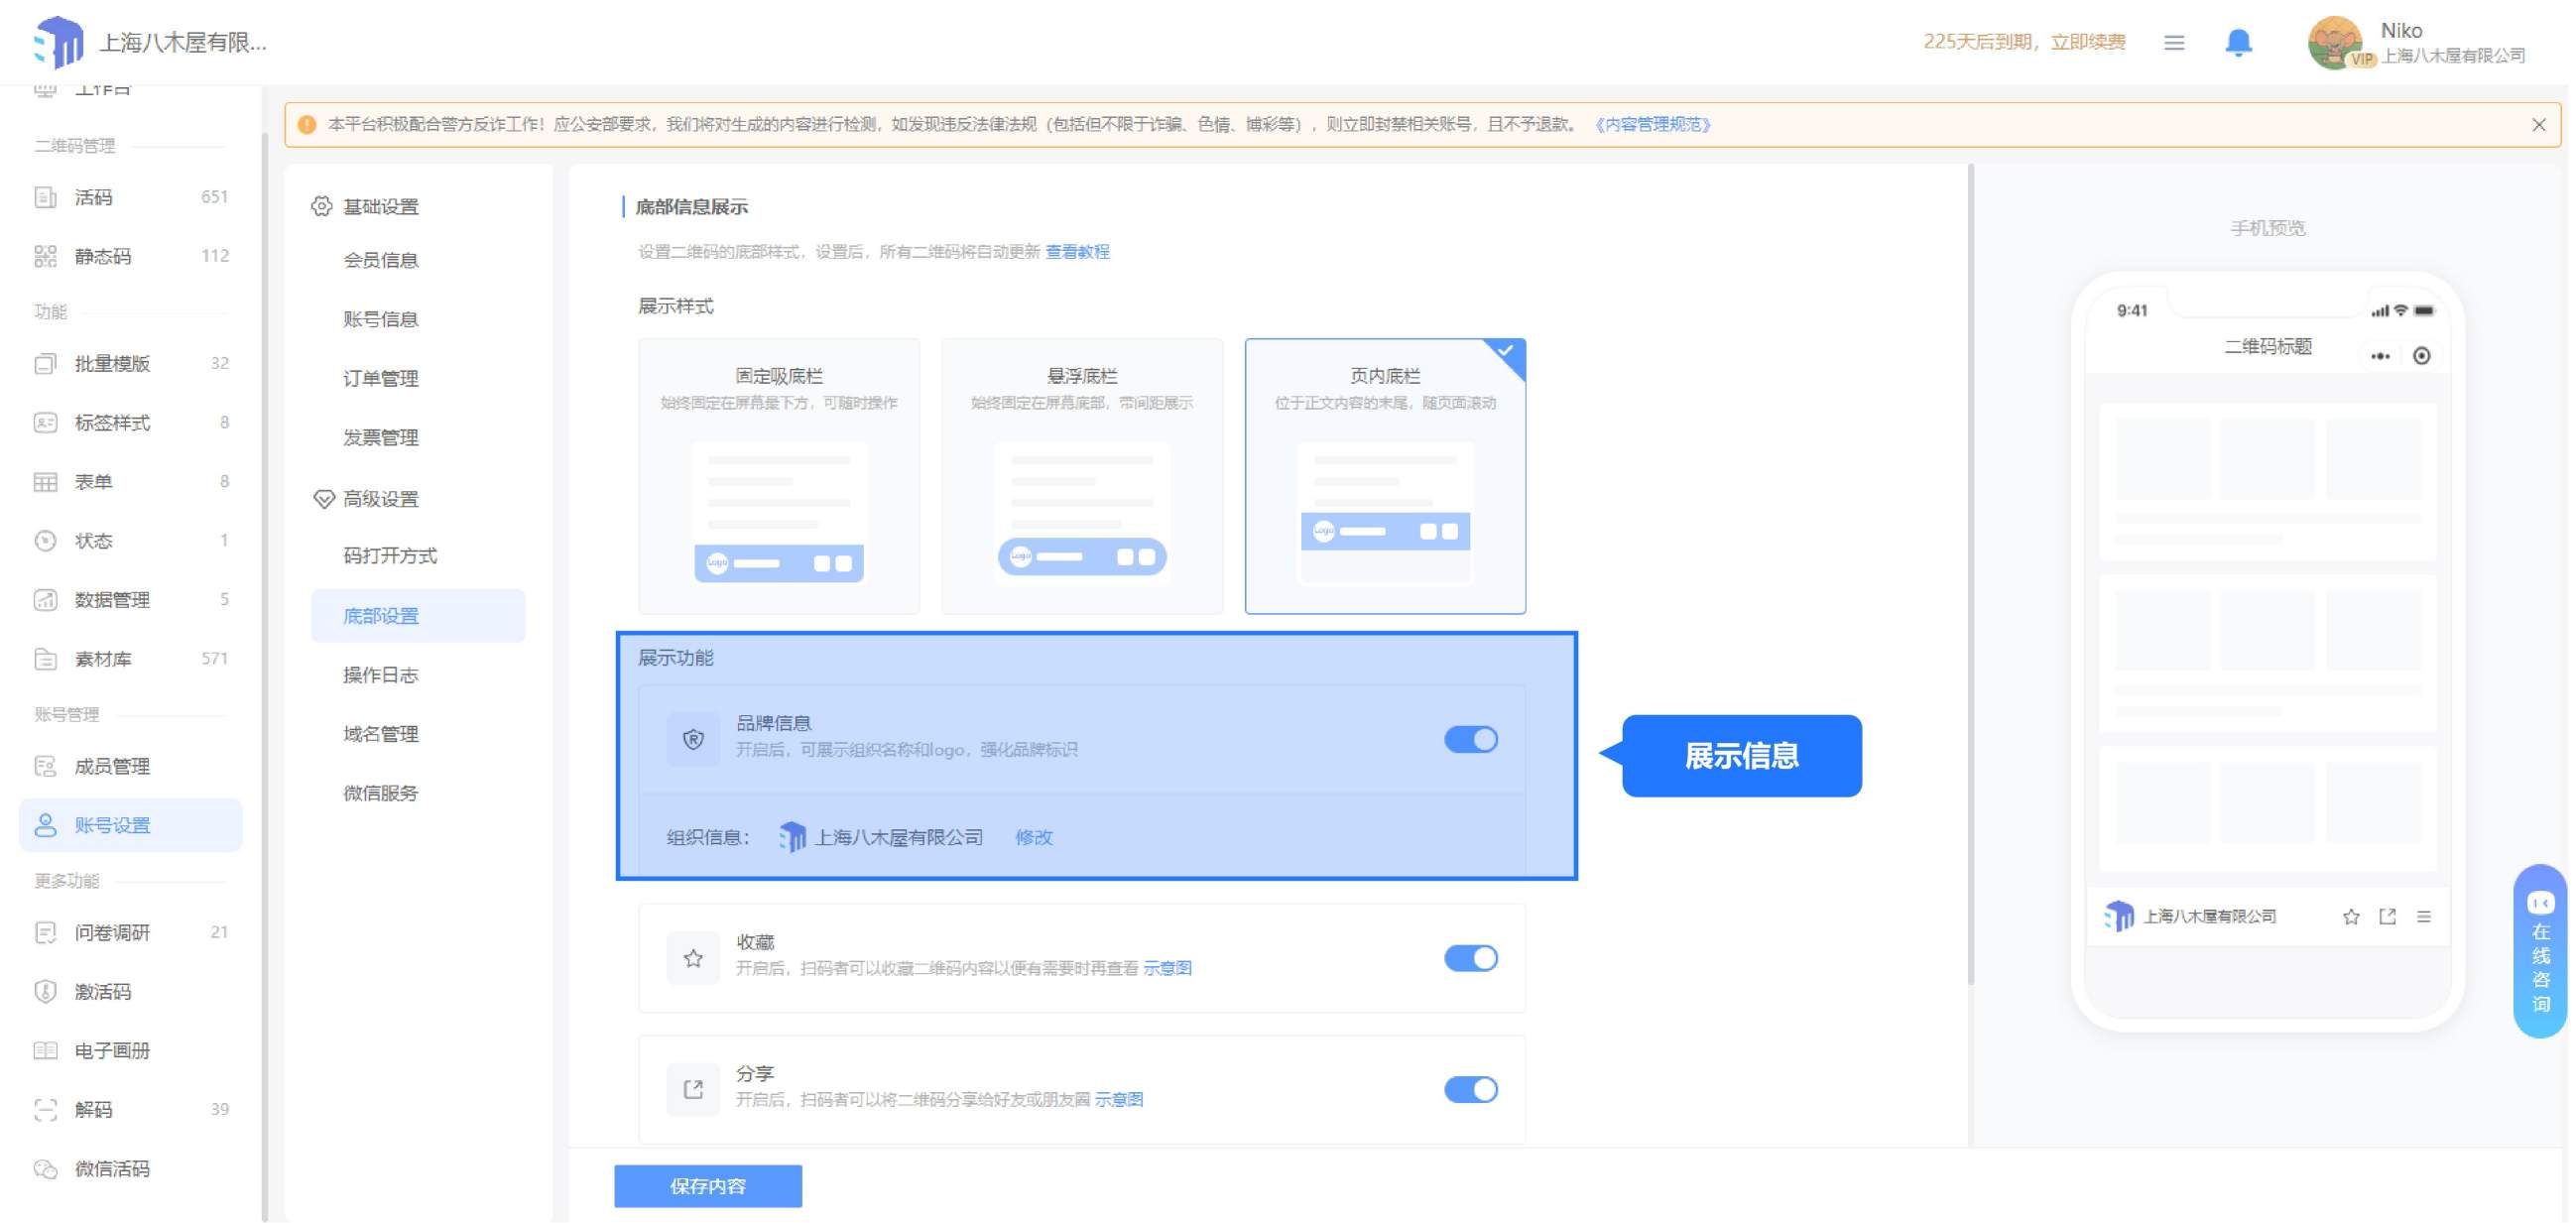2576x1223 pixels.
Task: Open the 《内容管理规范》 link in banner
Action: pyautogui.click(x=1651, y=125)
